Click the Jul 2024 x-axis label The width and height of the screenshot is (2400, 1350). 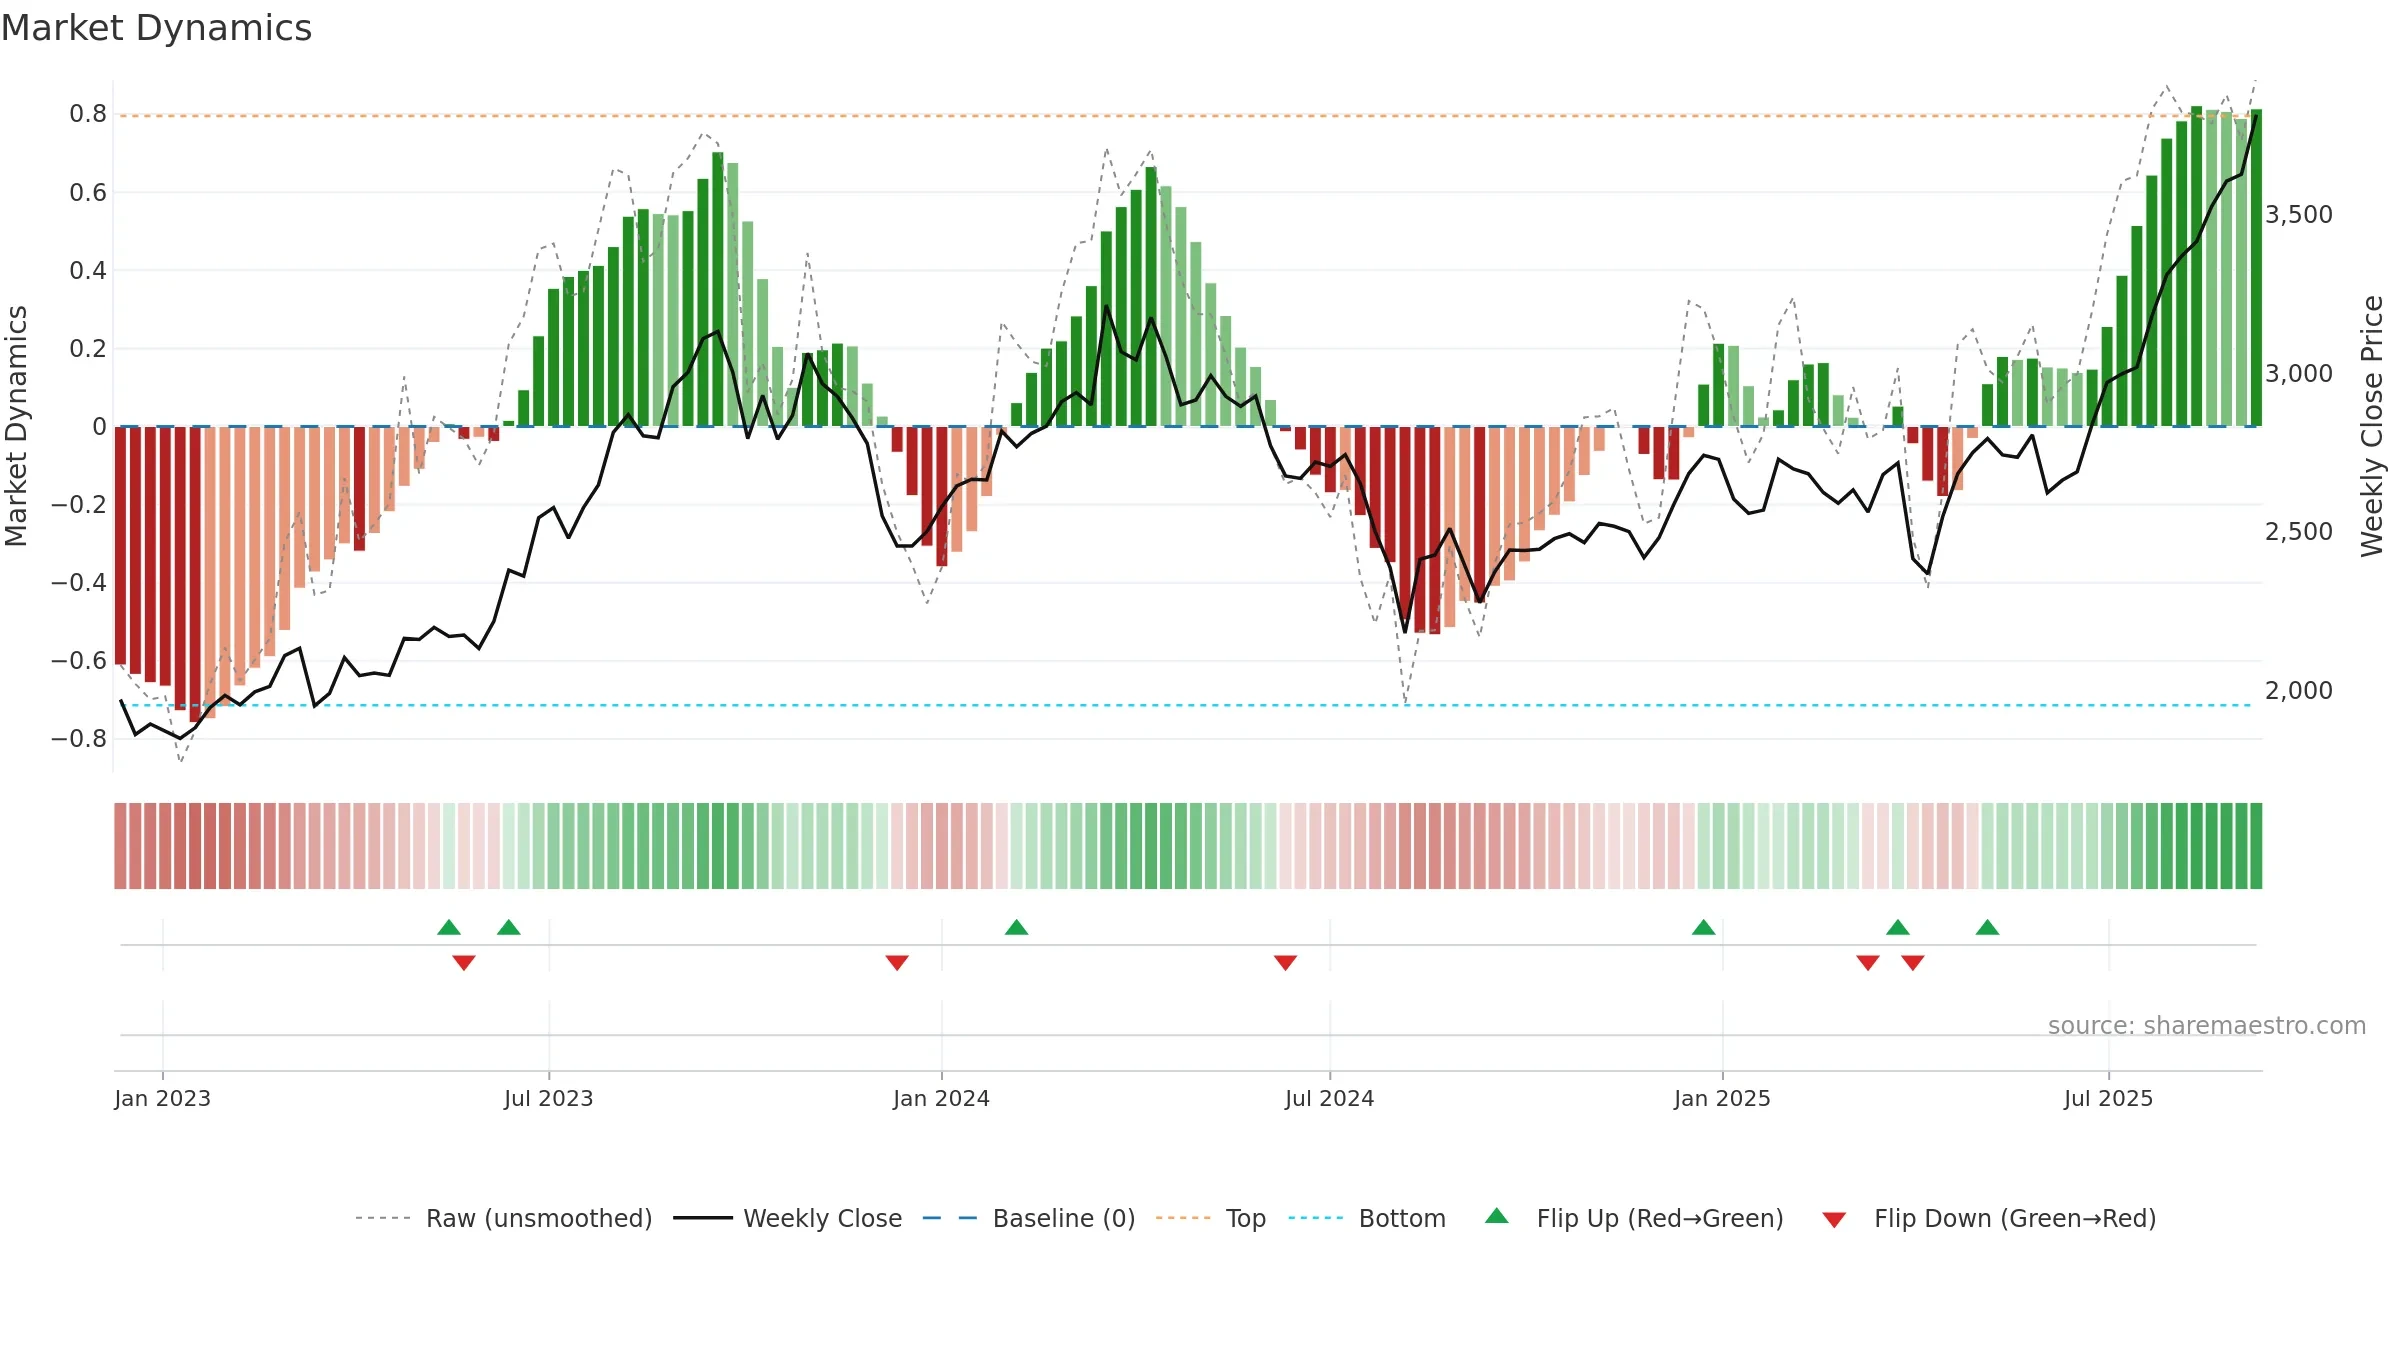point(1330,1099)
